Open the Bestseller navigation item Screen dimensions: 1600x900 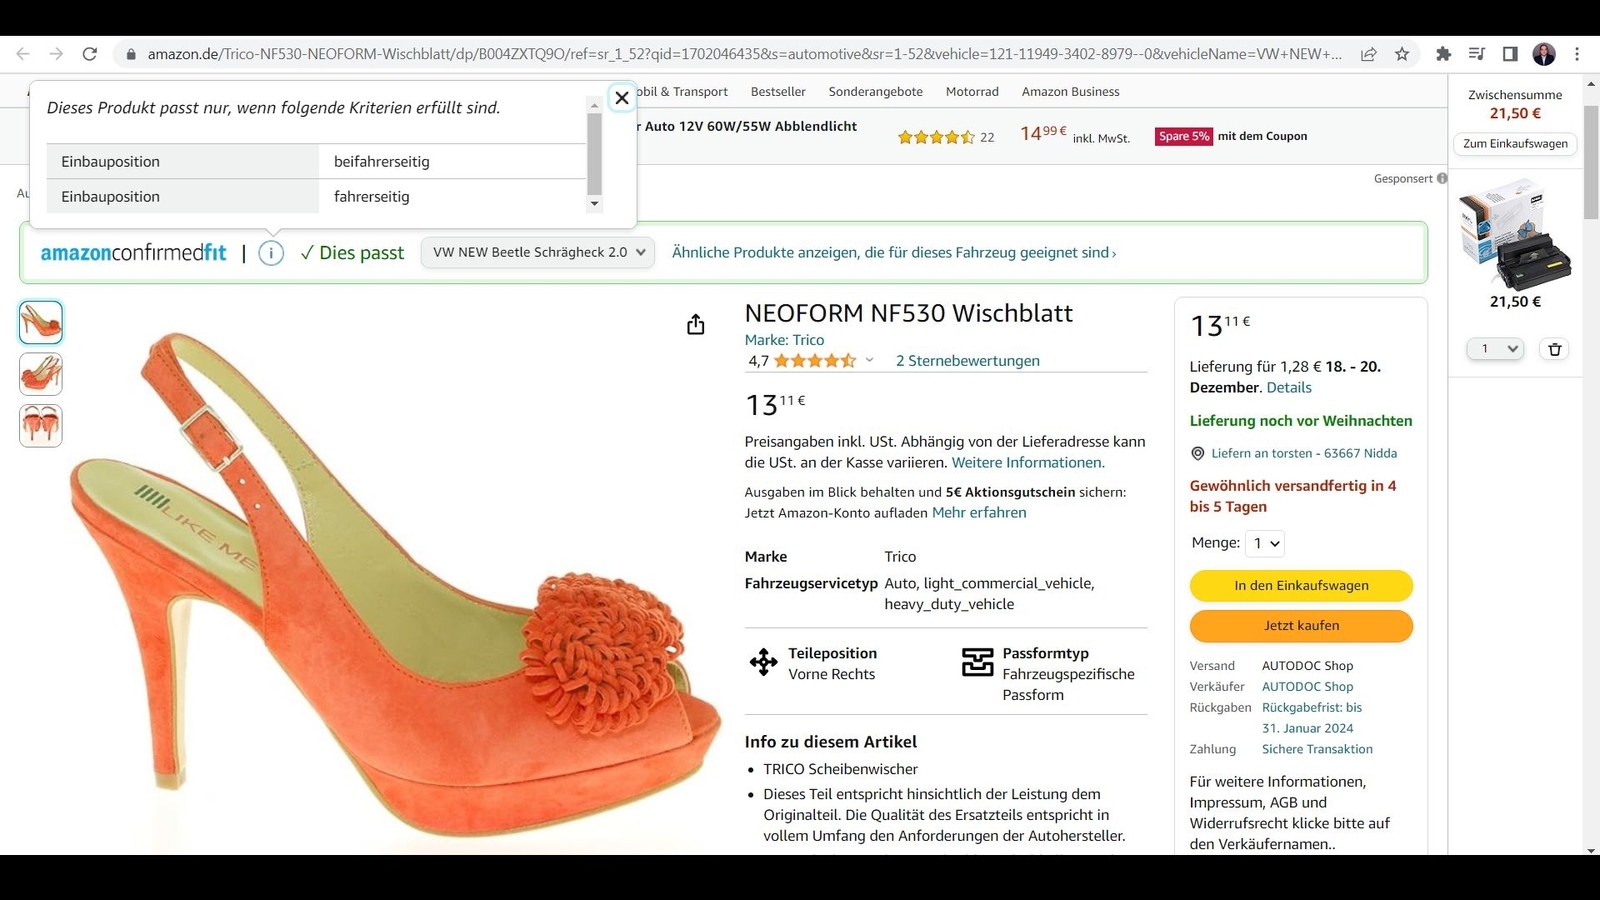point(777,92)
